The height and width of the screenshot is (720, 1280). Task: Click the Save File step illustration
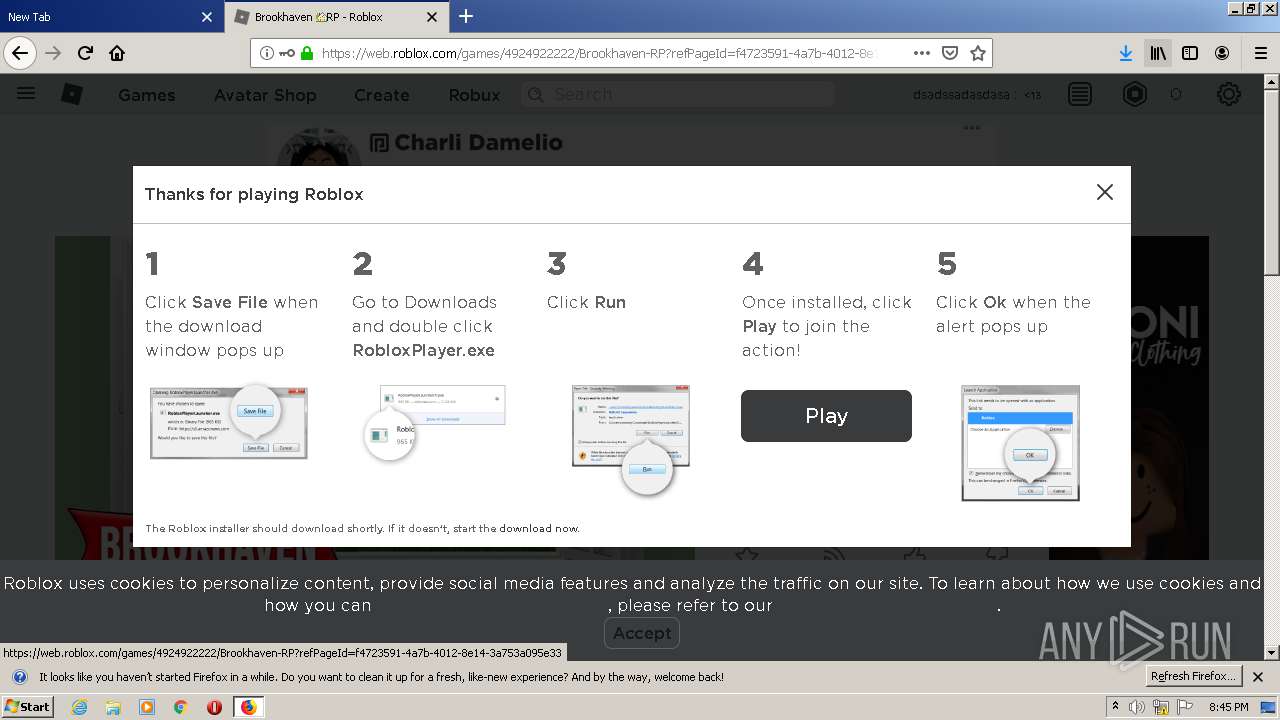229,422
